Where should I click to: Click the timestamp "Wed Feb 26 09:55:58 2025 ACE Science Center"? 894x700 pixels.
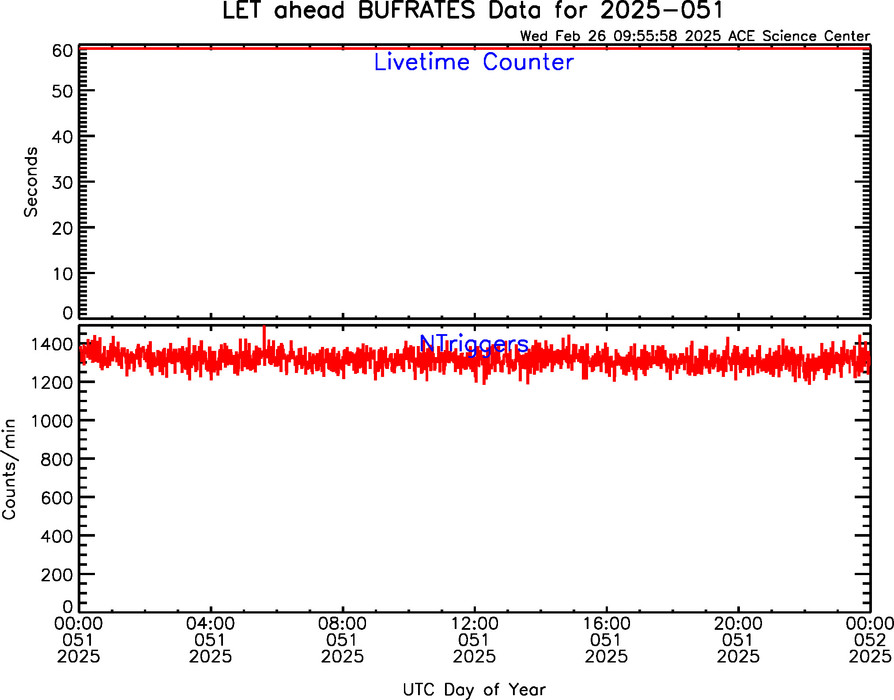tap(695, 36)
